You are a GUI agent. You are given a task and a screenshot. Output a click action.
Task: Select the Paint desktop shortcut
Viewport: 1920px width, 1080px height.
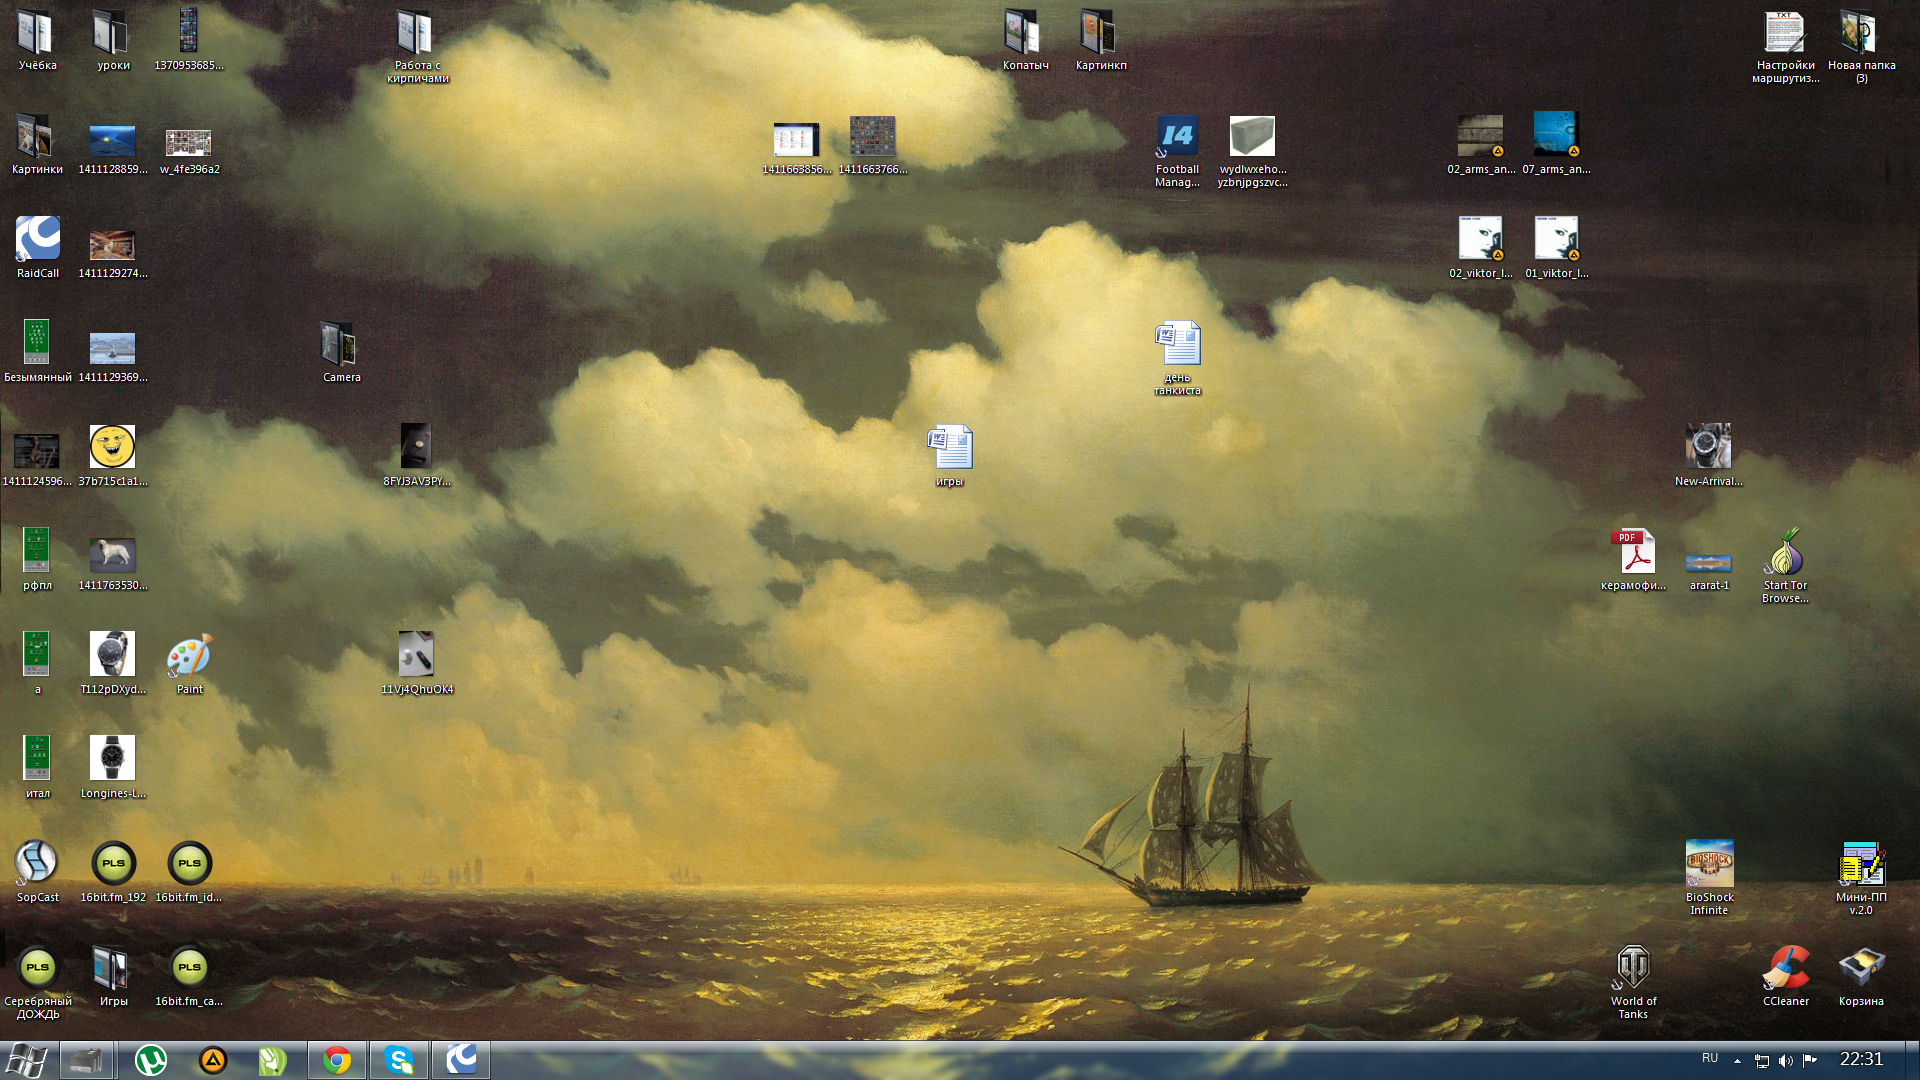189,657
